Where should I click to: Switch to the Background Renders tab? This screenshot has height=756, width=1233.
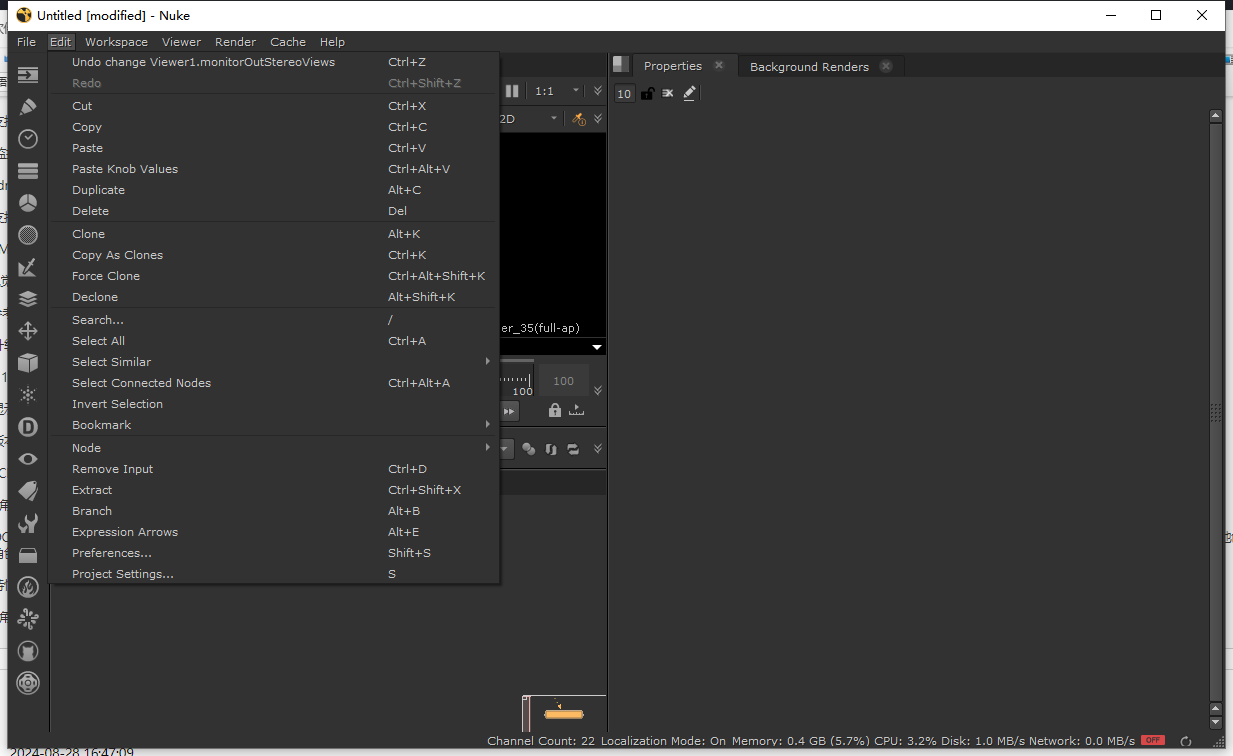pos(809,67)
